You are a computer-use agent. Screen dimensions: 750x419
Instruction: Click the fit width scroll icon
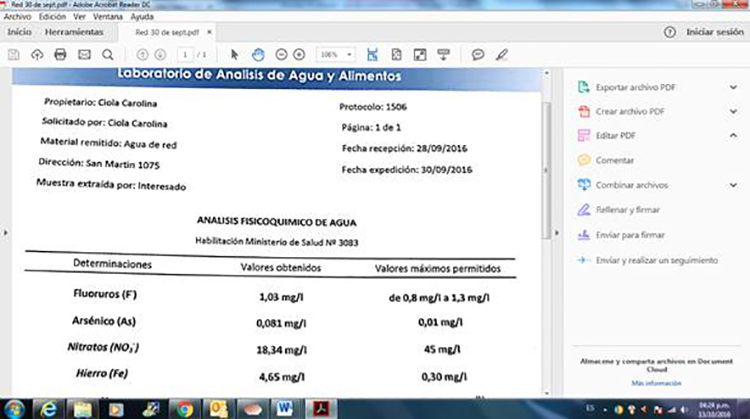[372, 55]
